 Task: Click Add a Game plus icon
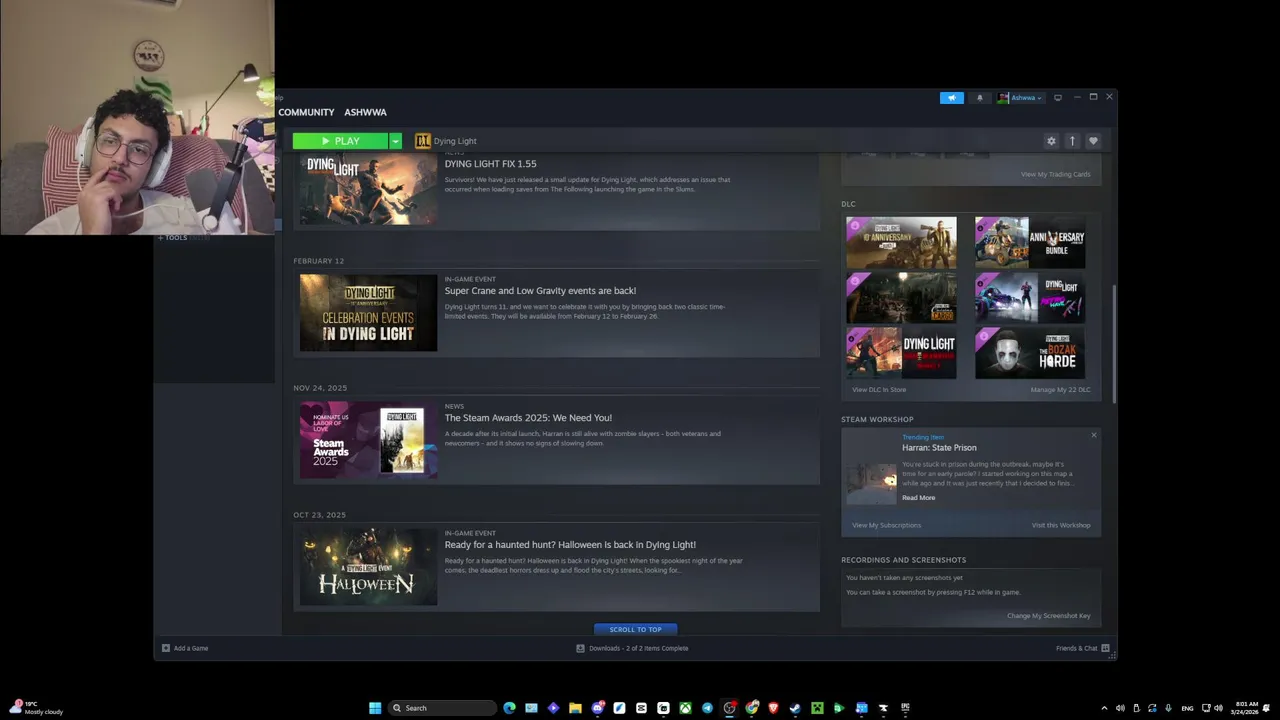coord(166,648)
